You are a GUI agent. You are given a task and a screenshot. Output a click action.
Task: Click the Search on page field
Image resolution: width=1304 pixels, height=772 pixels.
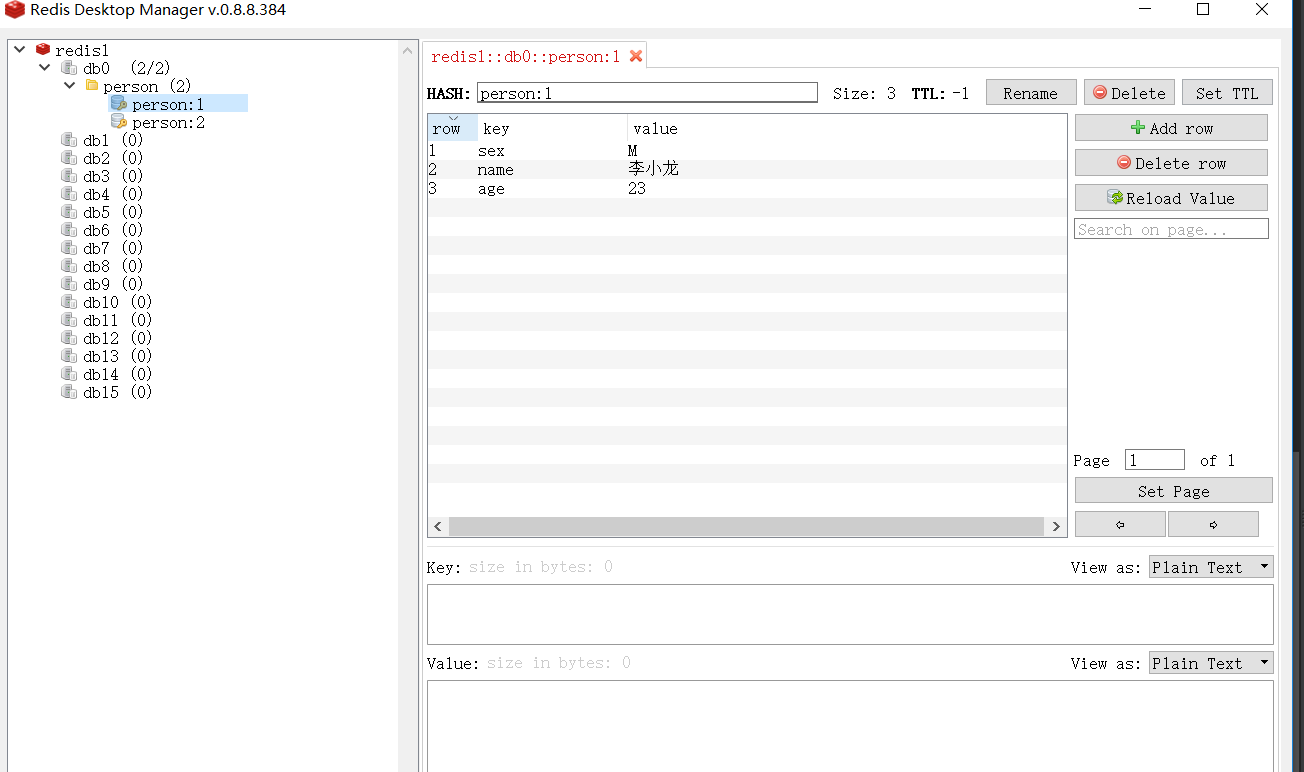[1171, 229]
